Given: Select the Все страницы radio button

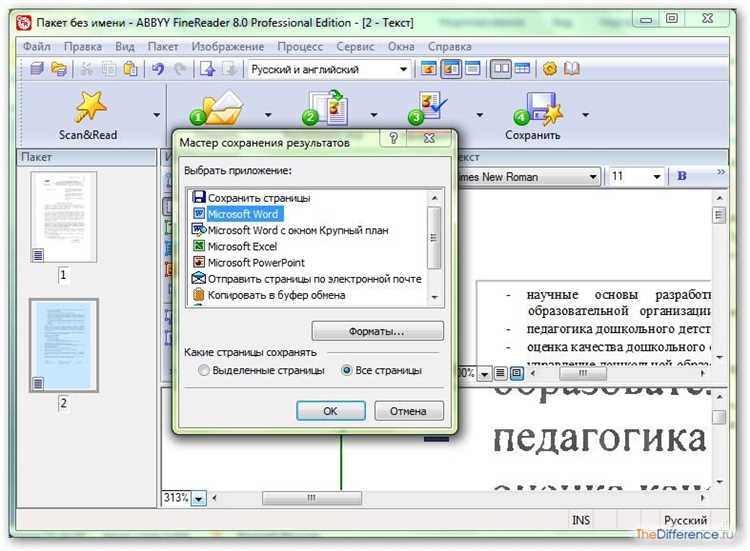Looking at the screenshot, I should [347, 370].
